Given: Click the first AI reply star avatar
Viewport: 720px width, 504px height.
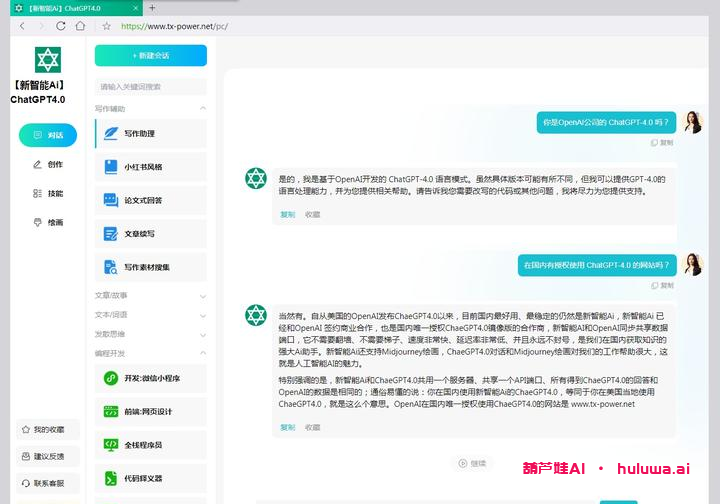Looking at the screenshot, I should [x=256, y=179].
